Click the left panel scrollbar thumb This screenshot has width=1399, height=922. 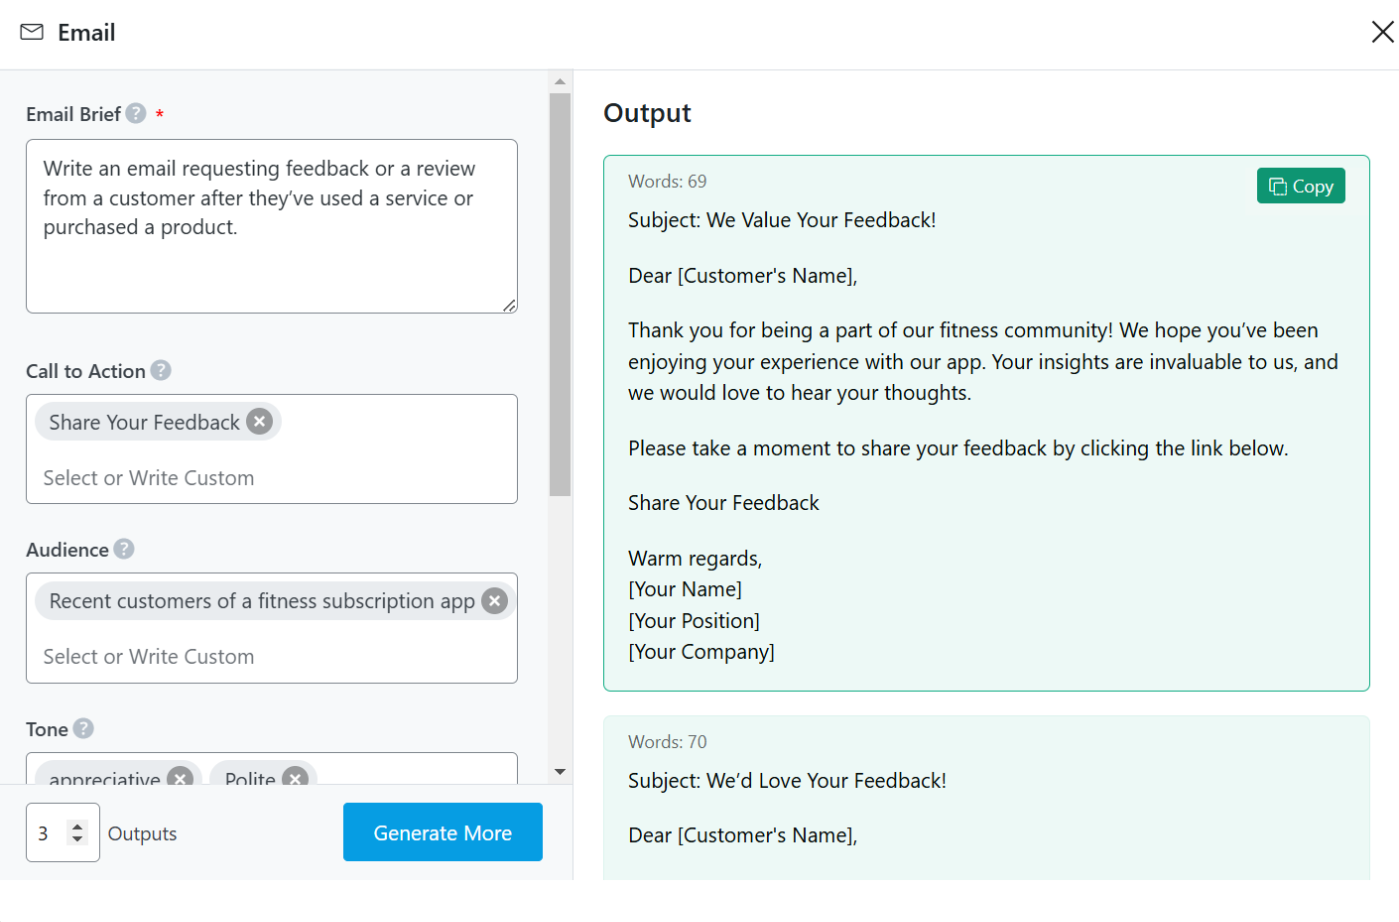pos(560,295)
